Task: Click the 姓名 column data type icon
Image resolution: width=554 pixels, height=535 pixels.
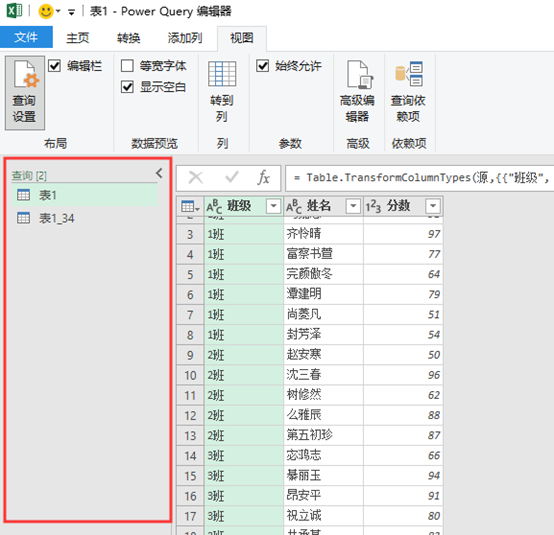Action: [294, 206]
